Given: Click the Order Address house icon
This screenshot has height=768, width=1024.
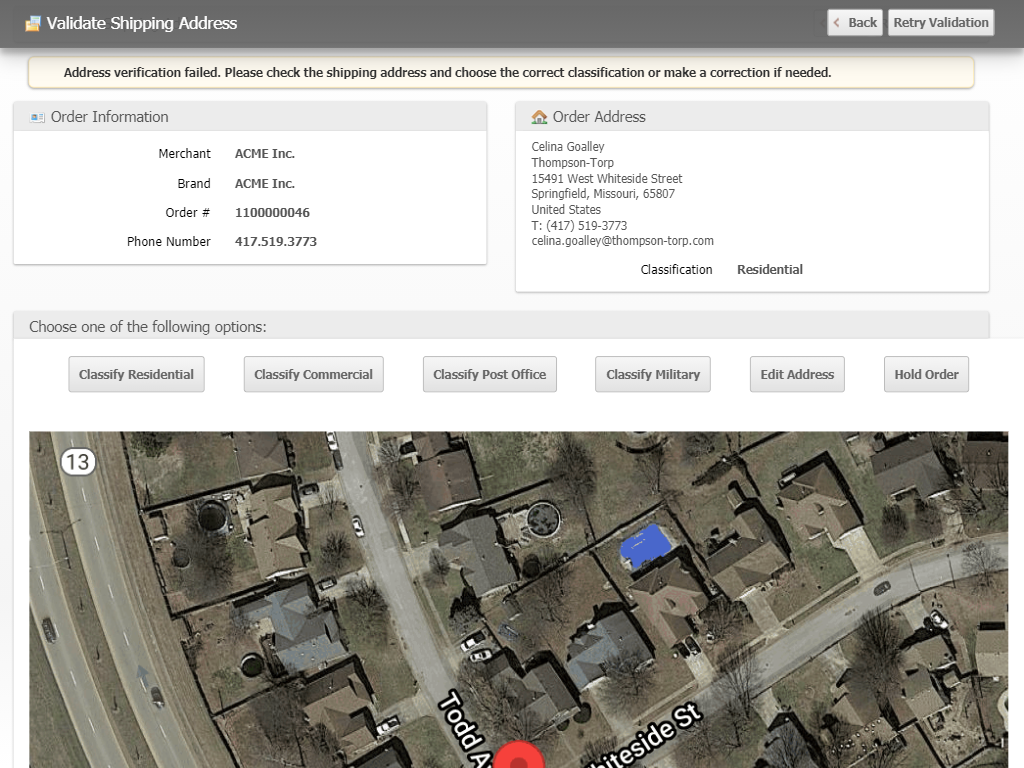Looking at the screenshot, I should click(539, 117).
